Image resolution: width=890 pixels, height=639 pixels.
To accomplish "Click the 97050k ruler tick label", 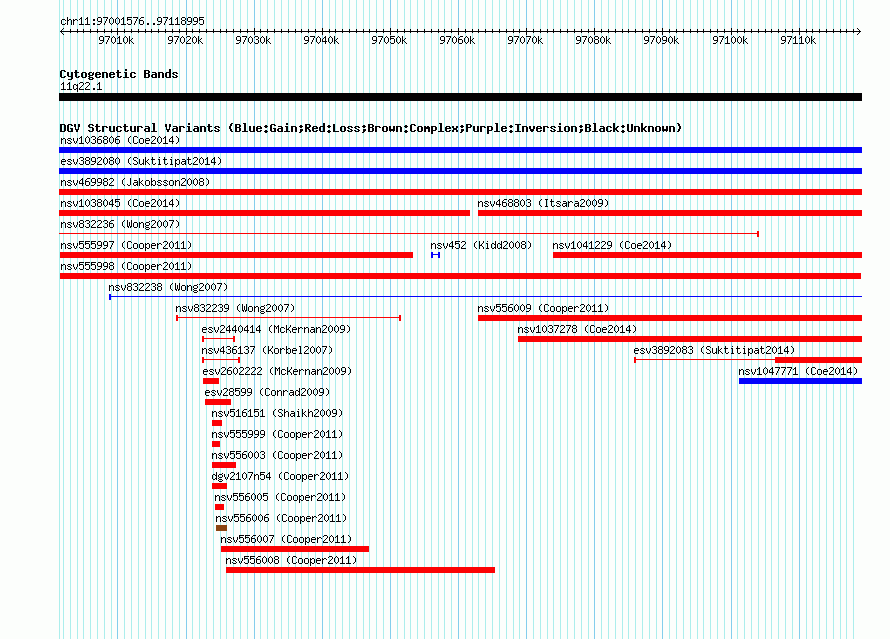I will click(389, 40).
